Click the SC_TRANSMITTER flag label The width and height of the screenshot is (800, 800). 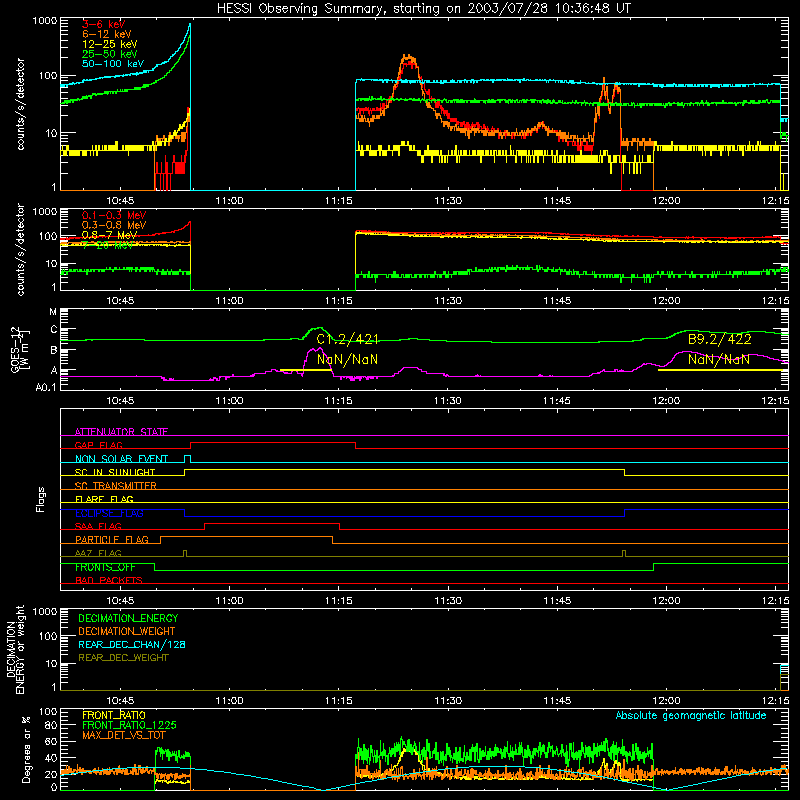click(x=116, y=486)
